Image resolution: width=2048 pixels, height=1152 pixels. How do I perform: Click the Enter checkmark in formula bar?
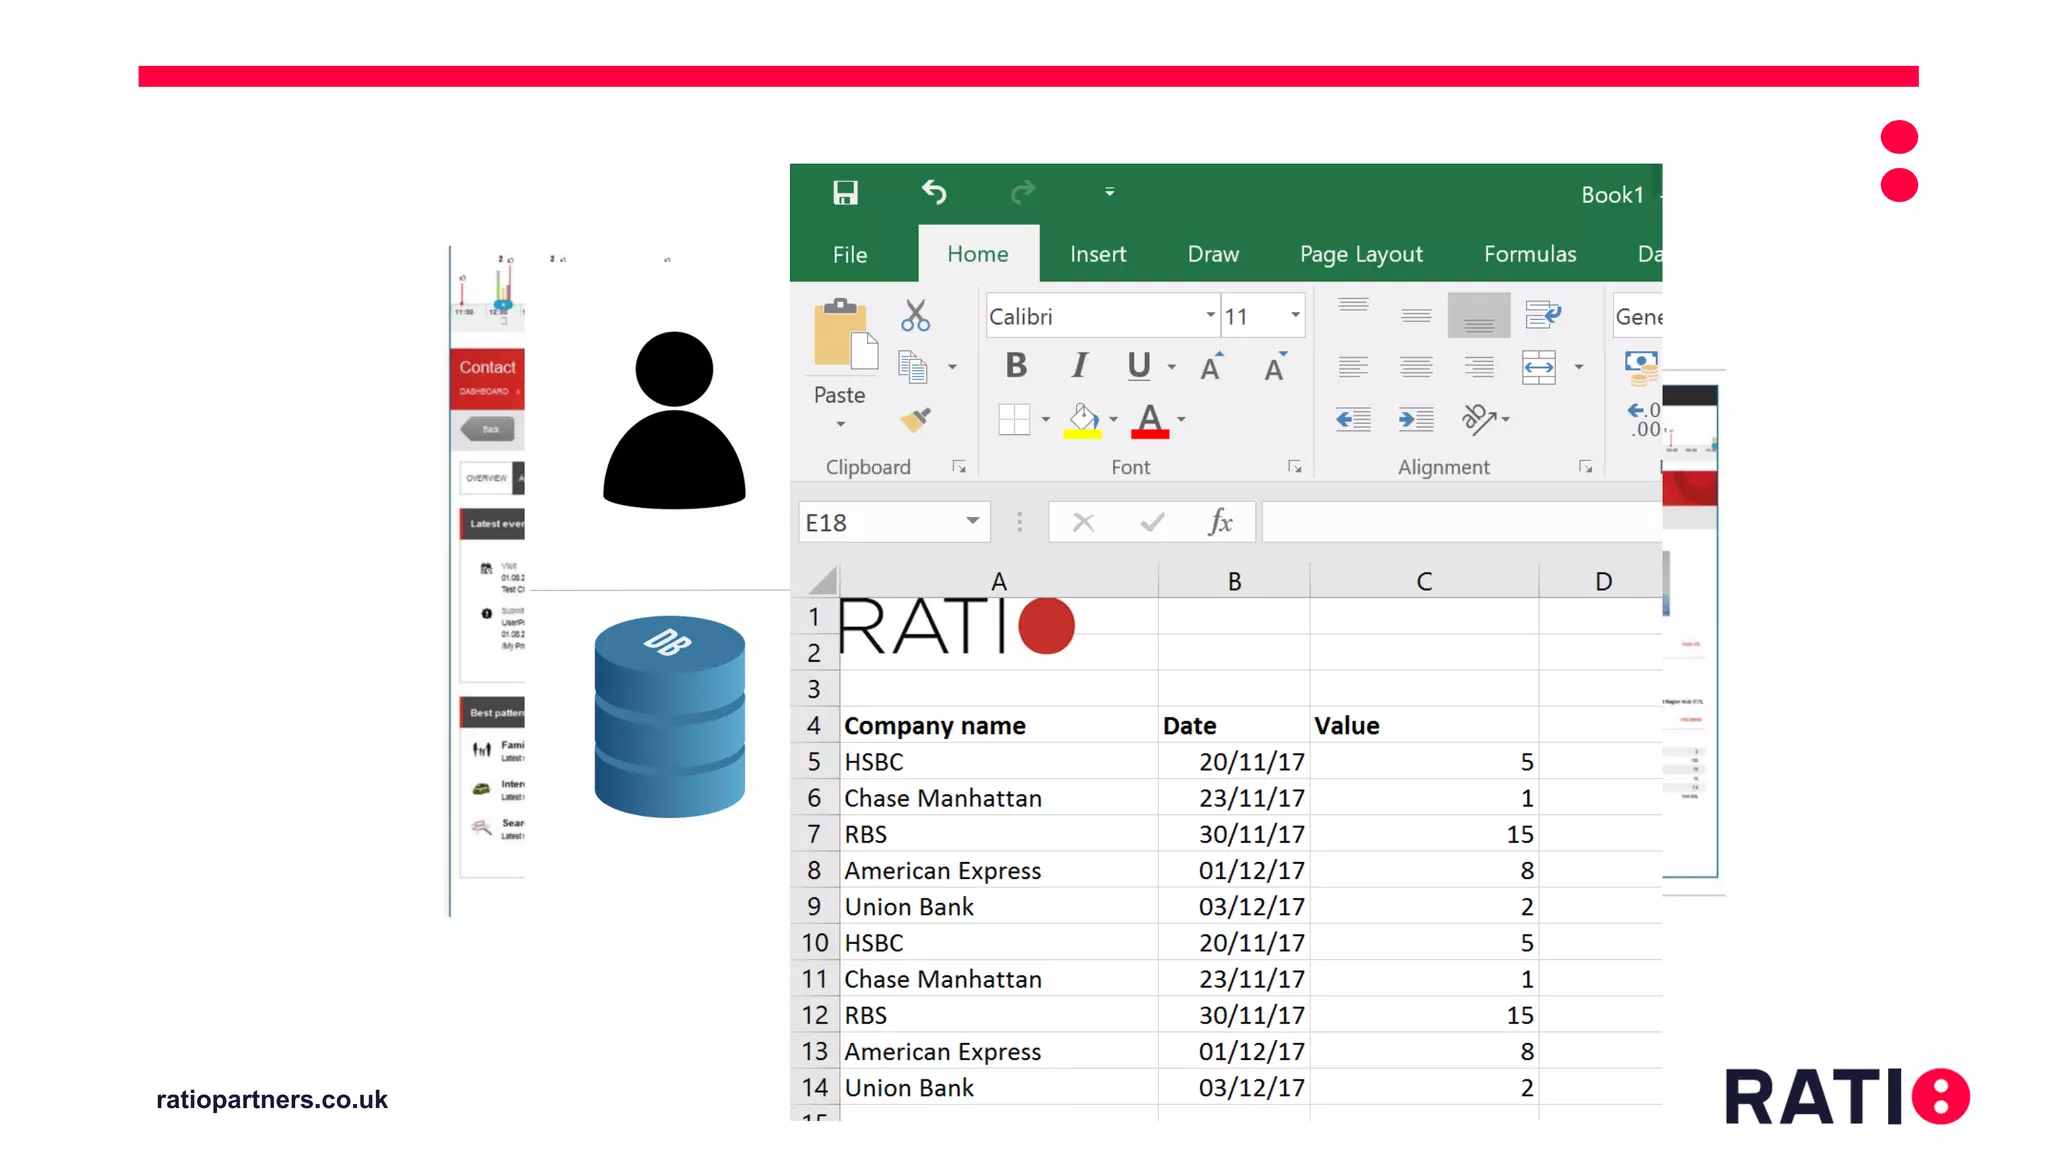point(1152,522)
